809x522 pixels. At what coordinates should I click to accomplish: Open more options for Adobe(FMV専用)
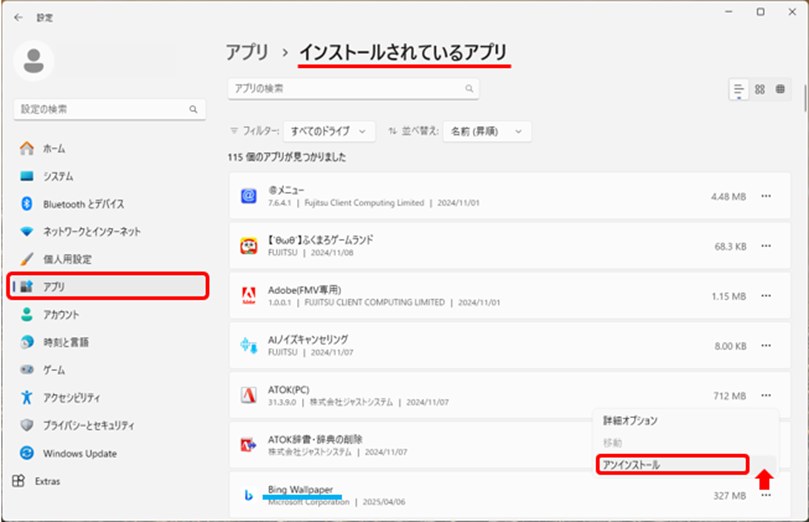[x=766, y=296]
